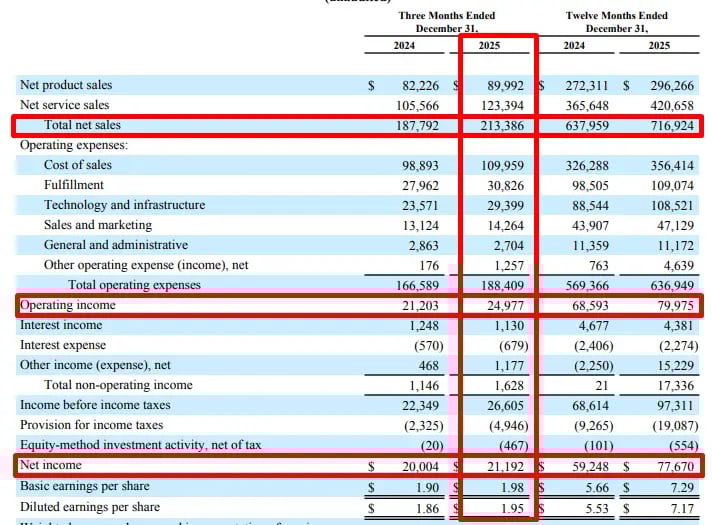The height and width of the screenshot is (525, 712).
Task: Click the 716,924 total net sales value
Action: click(x=670, y=125)
